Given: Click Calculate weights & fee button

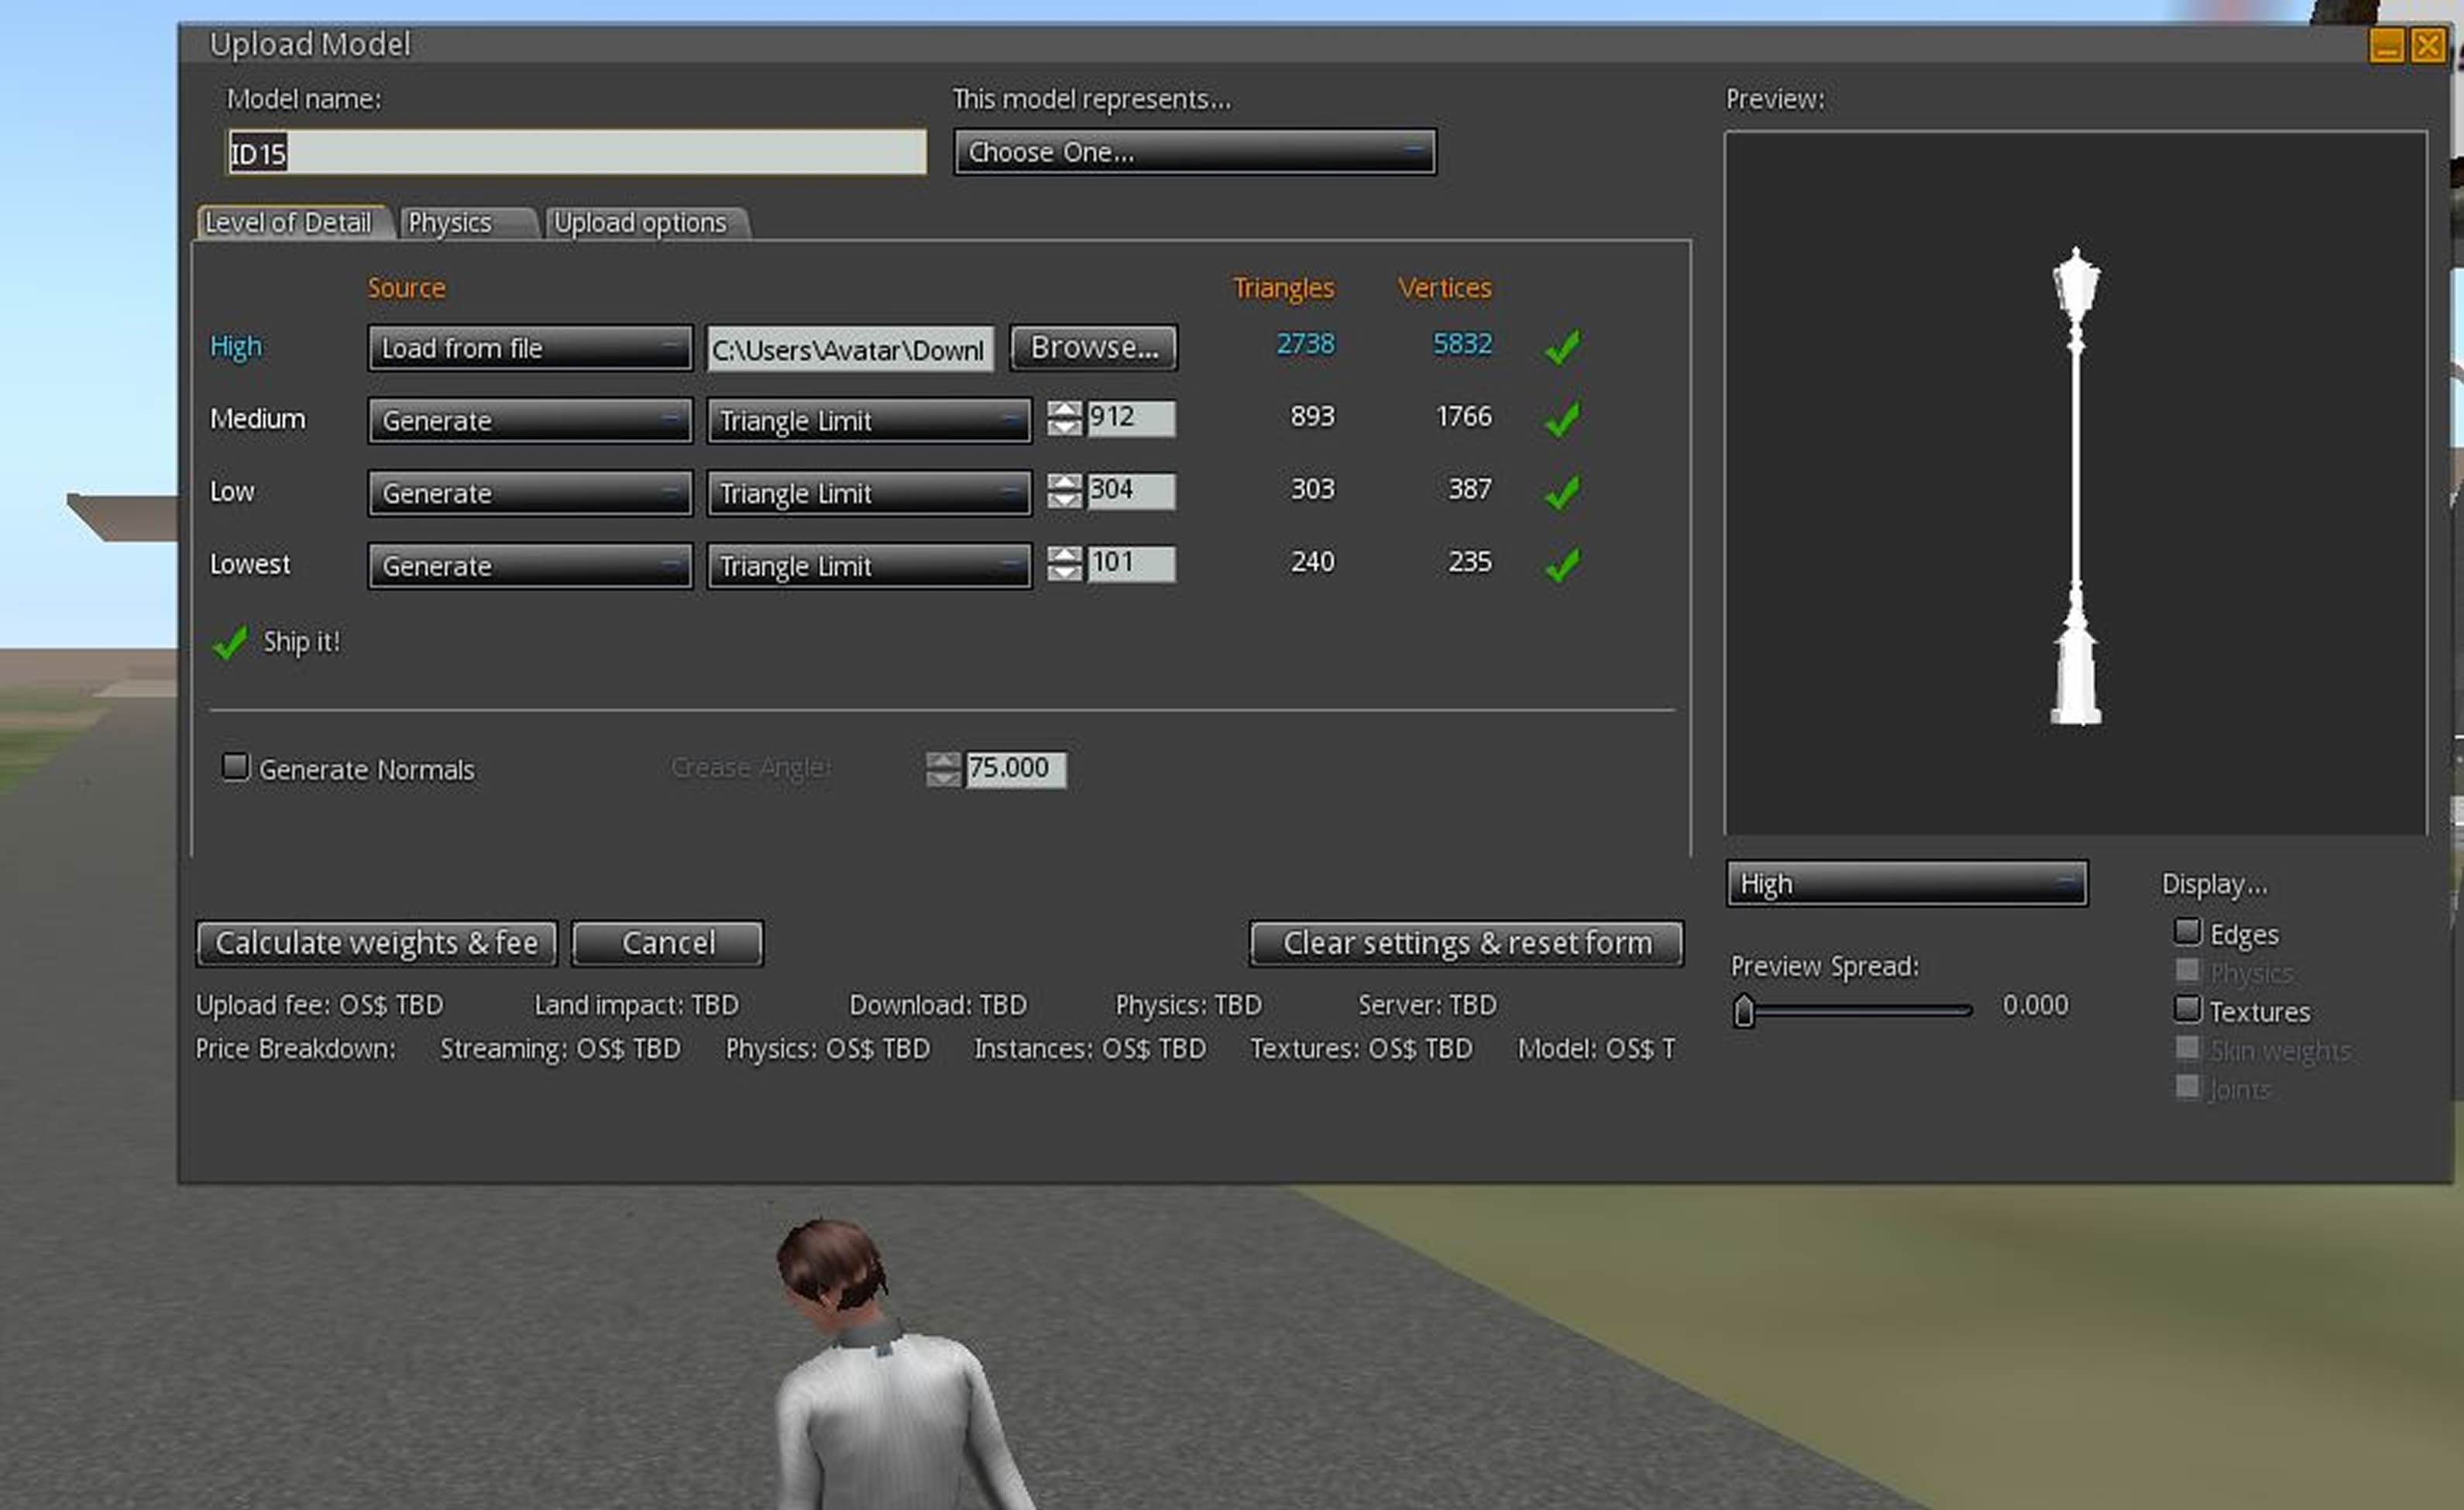Looking at the screenshot, I should pos(377,943).
